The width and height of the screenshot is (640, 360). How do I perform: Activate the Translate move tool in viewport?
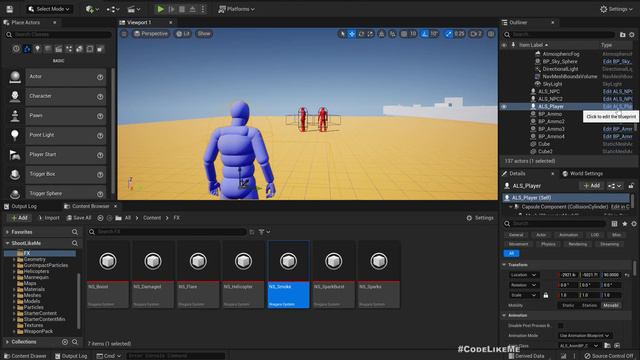tap(351, 34)
